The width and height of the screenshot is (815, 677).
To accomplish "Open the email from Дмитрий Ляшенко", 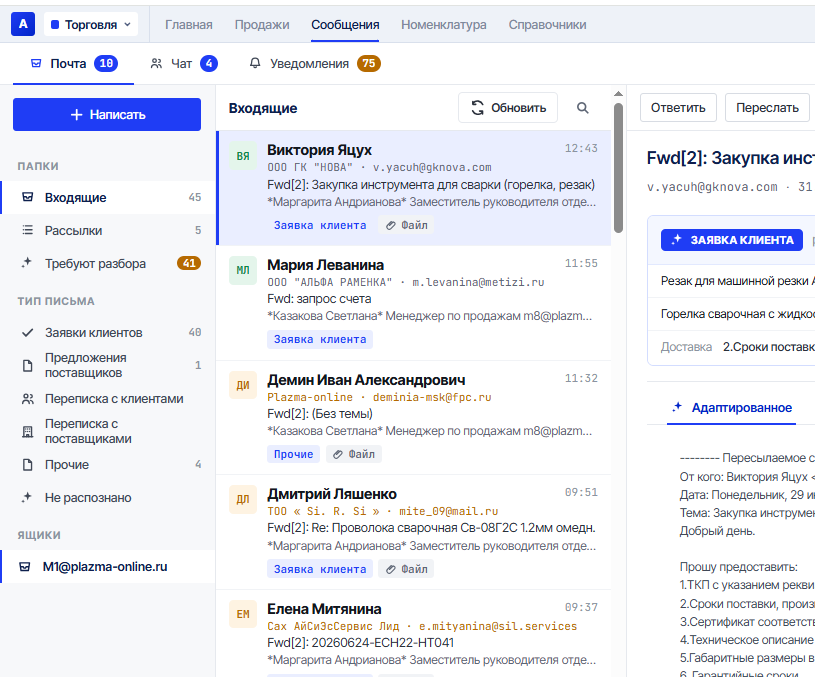I will point(414,532).
